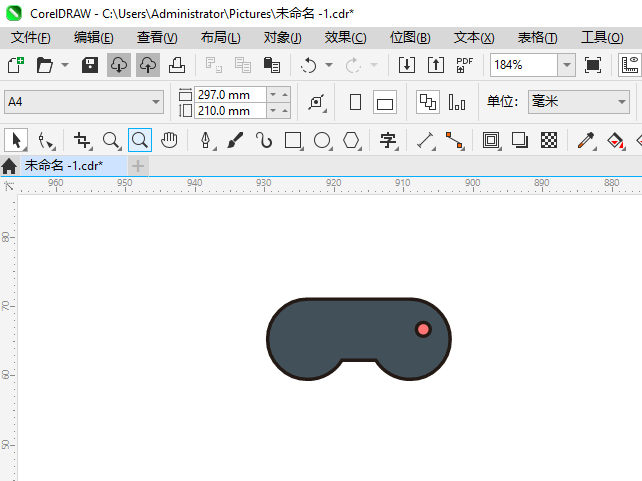Image resolution: width=642 pixels, height=481 pixels.
Task: Click the Print icon
Action: click(177, 65)
